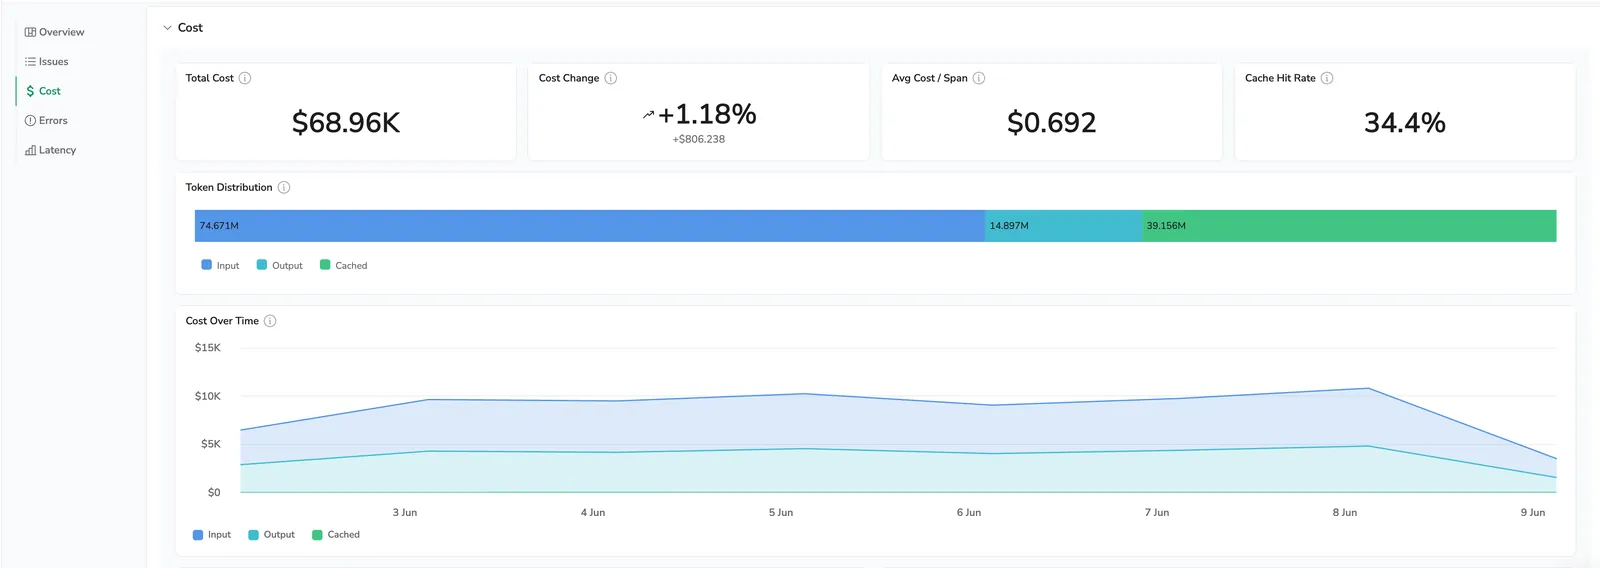Click the 6 Jun axis label

(x=969, y=513)
